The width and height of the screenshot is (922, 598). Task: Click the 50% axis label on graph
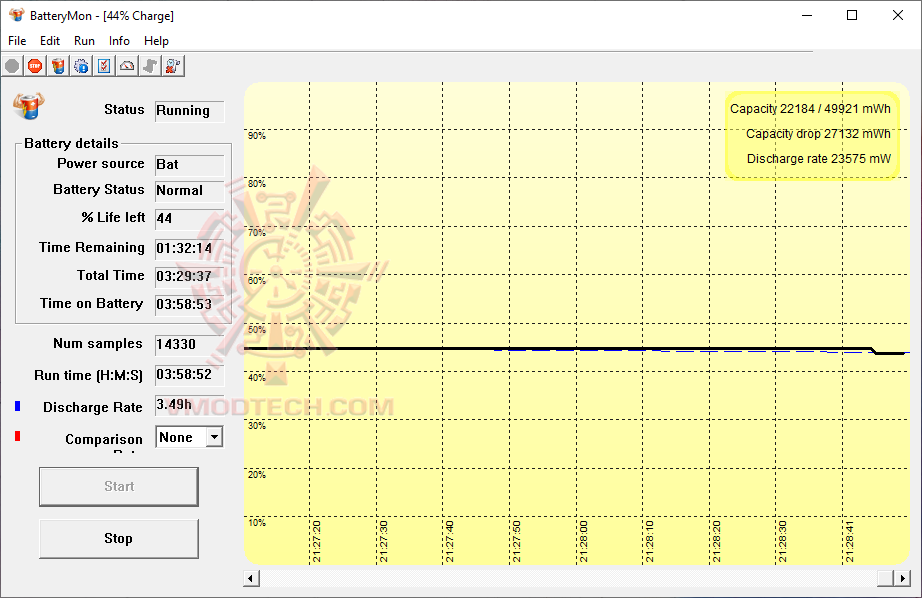click(x=257, y=329)
